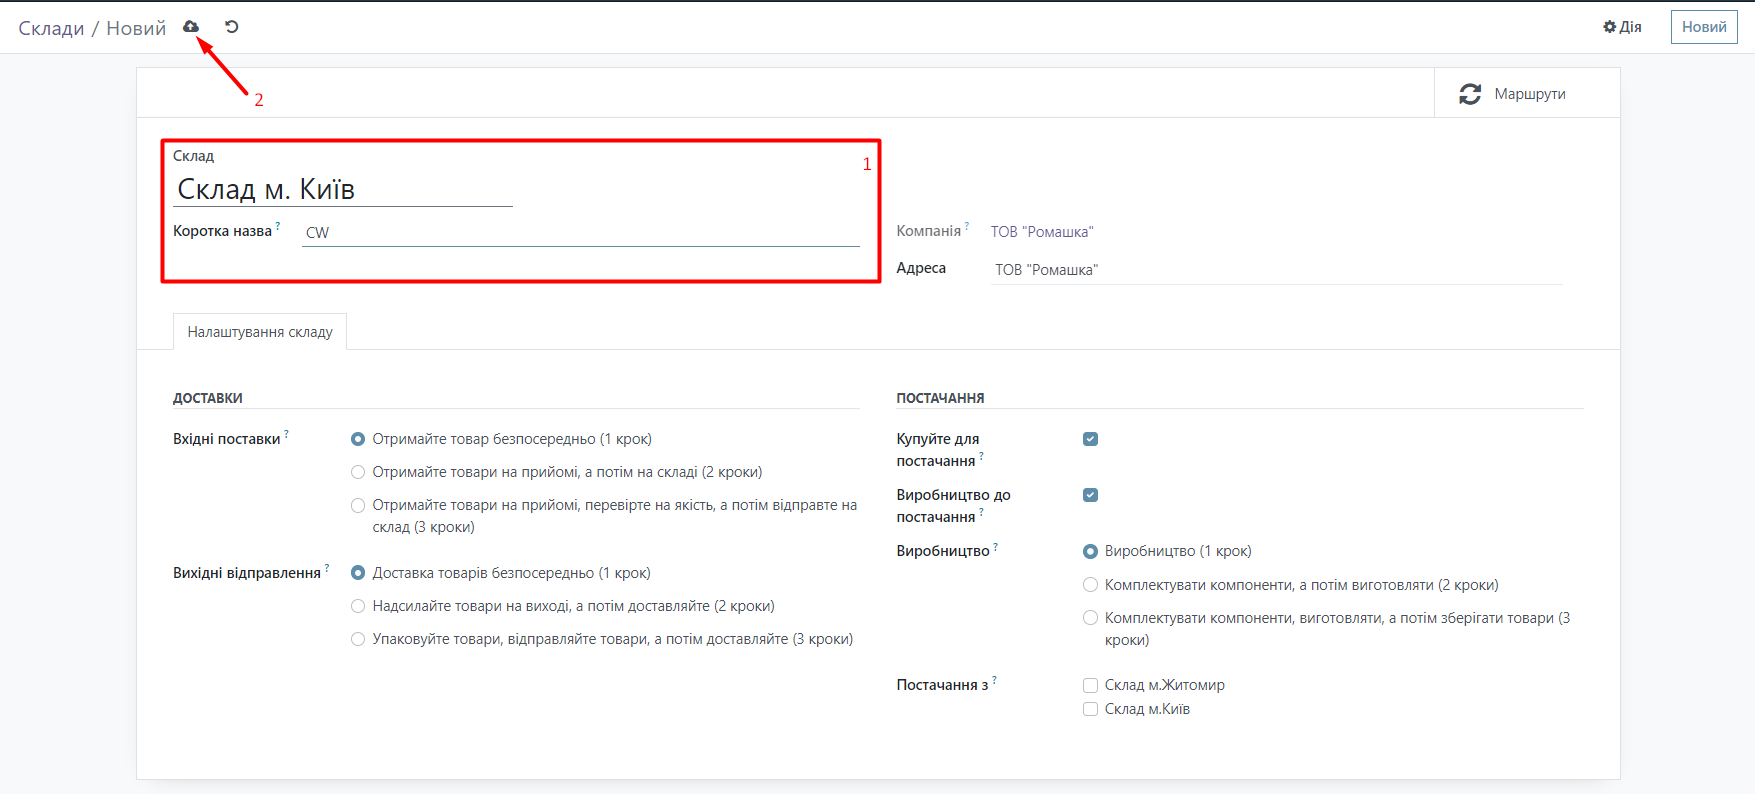The image size is (1755, 794).
Task: Open the Налаштування складу tab
Action: click(x=260, y=332)
